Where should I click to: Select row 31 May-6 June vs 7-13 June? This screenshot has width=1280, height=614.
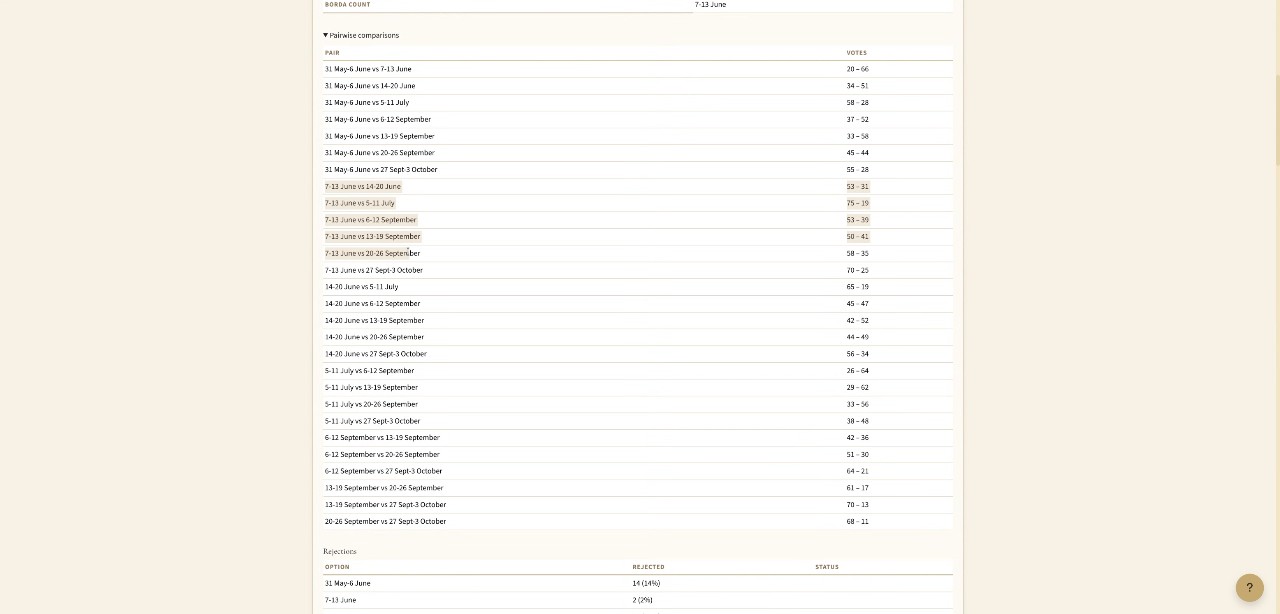[638, 69]
